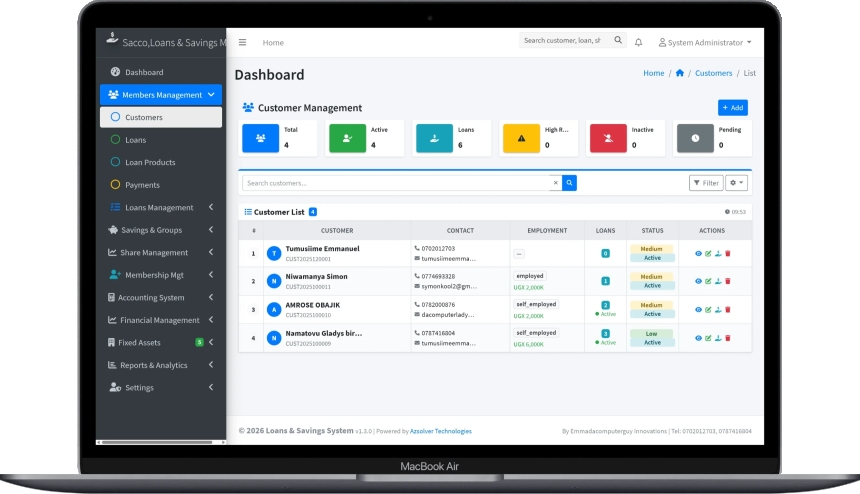Click the edit icon for Niwamanya Simon
This screenshot has height=494, width=860.
tap(708, 281)
